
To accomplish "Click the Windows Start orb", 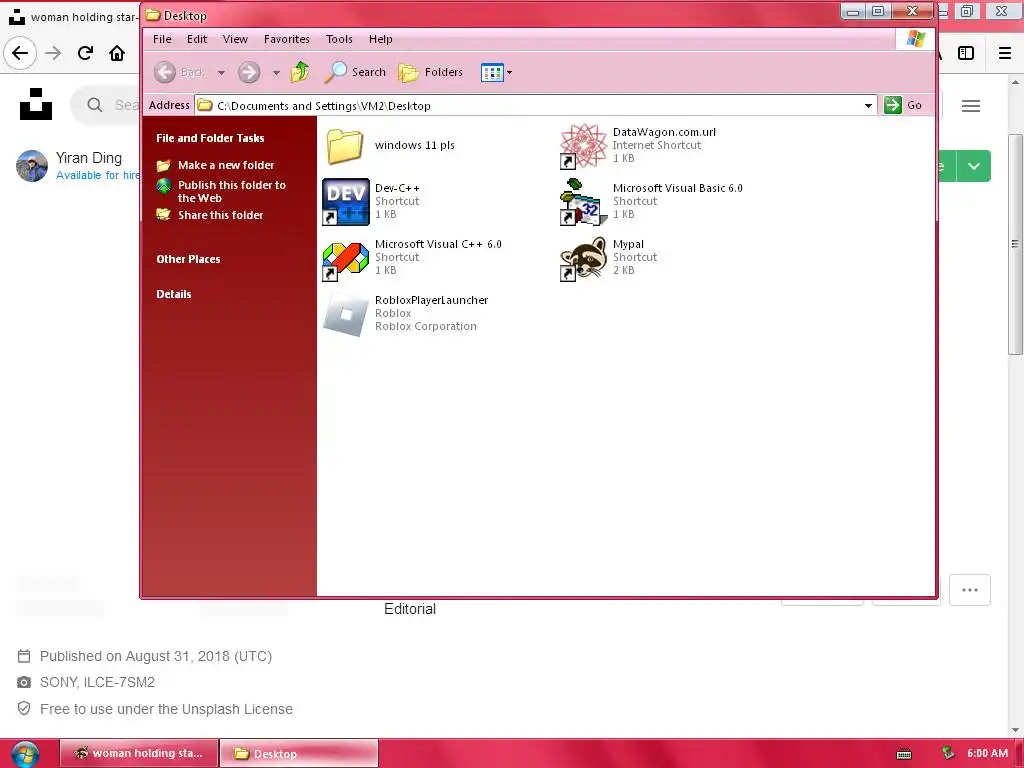I will pyautogui.click(x=25, y=755).
